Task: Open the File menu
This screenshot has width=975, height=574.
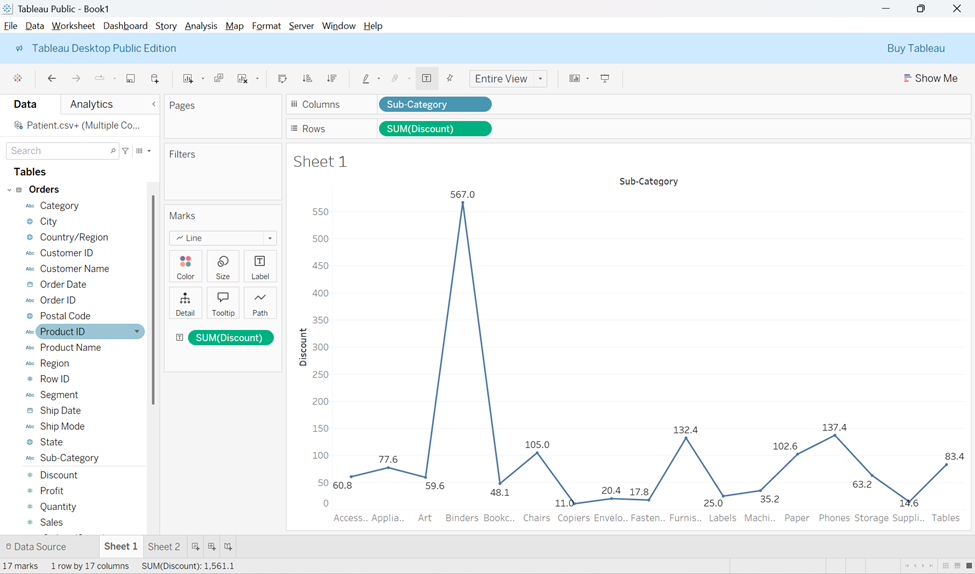Action: pyautogui.click(x=11, y=25)
